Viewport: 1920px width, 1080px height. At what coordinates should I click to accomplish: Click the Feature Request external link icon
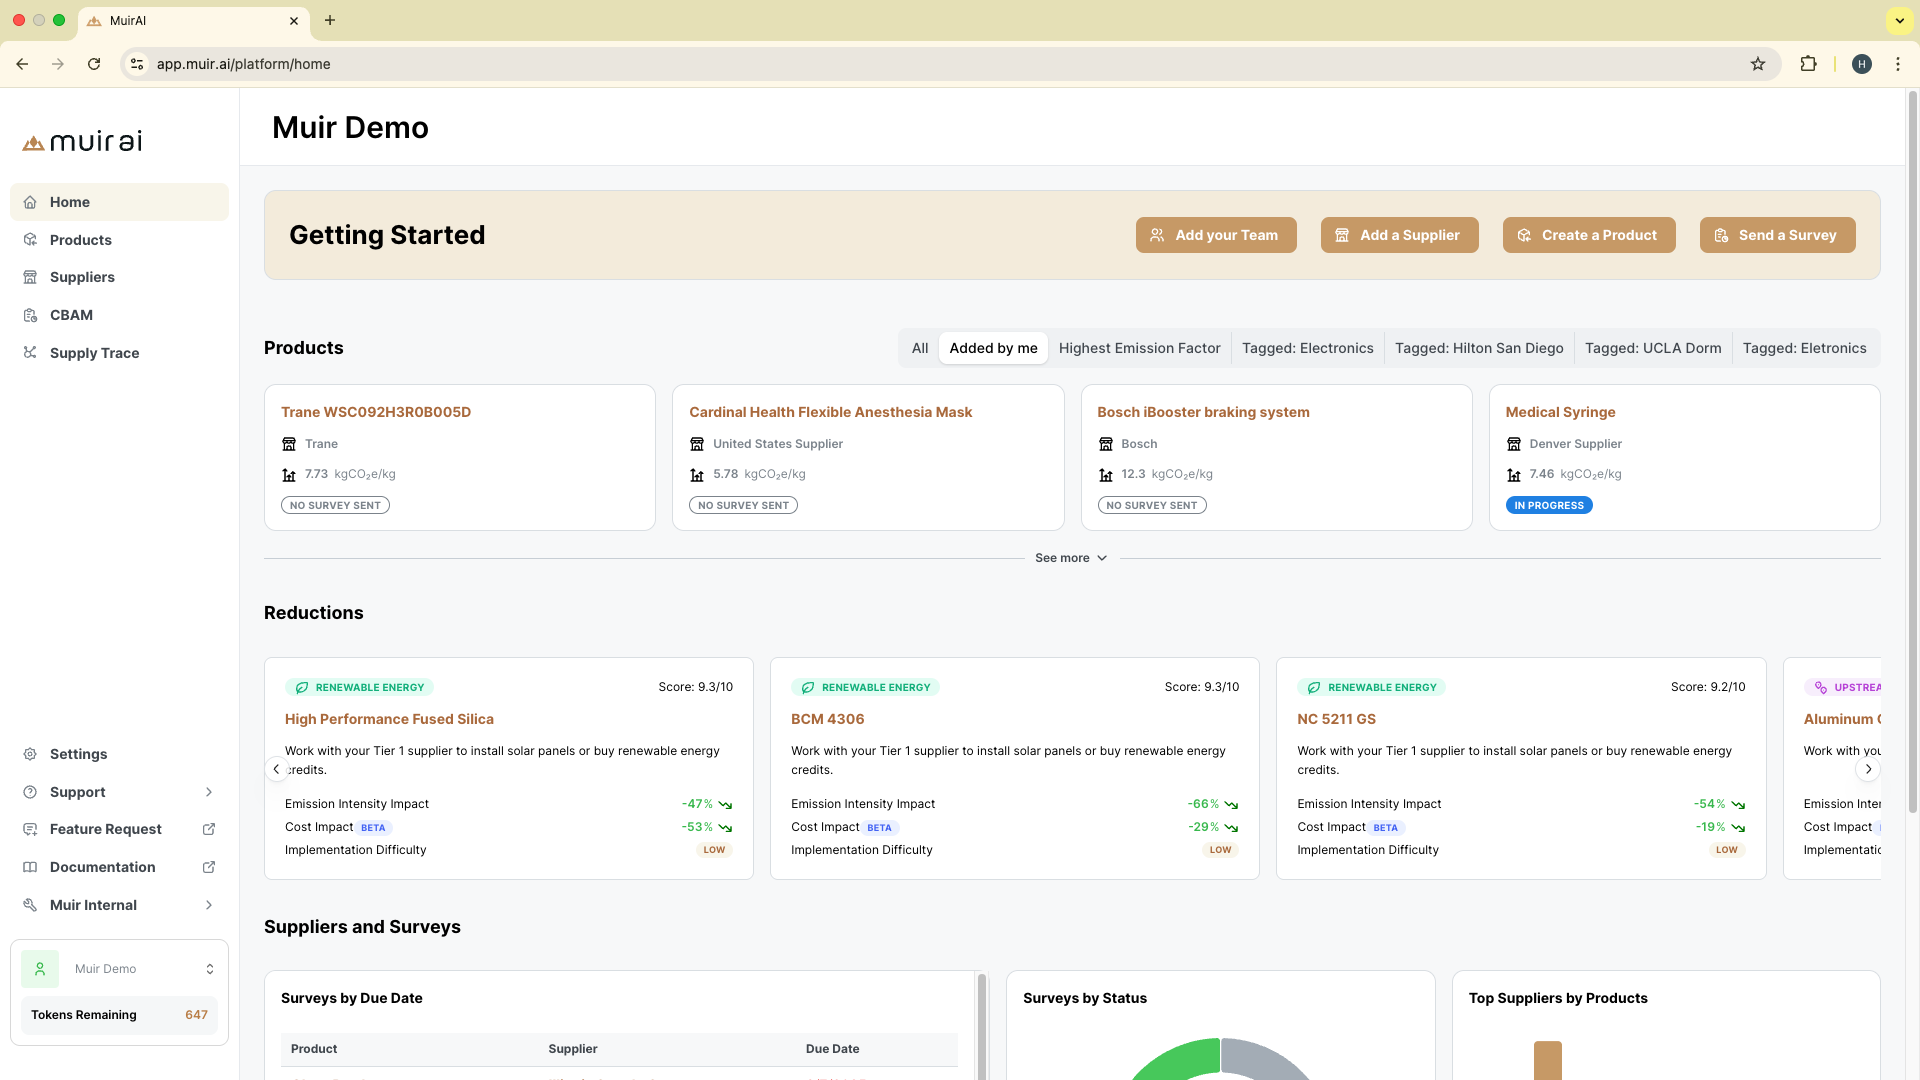tap(209, 829)
